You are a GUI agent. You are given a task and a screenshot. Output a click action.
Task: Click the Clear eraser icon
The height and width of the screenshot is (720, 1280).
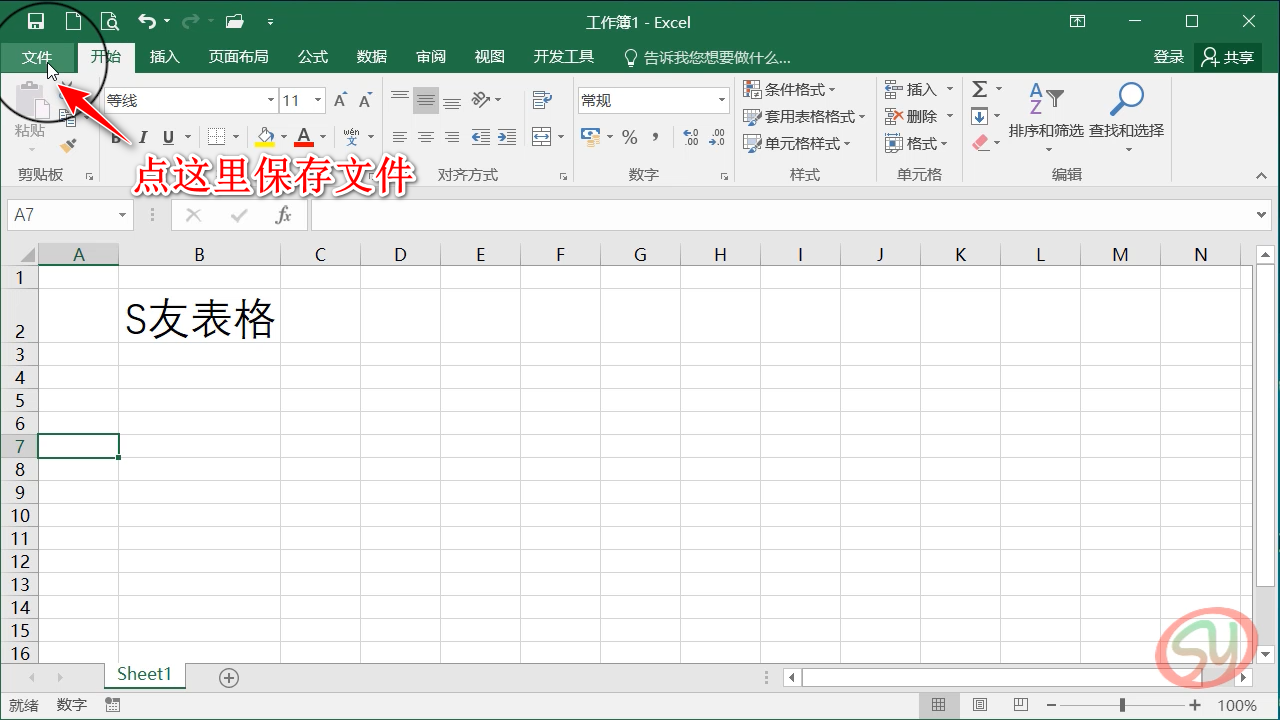point(980,143)
